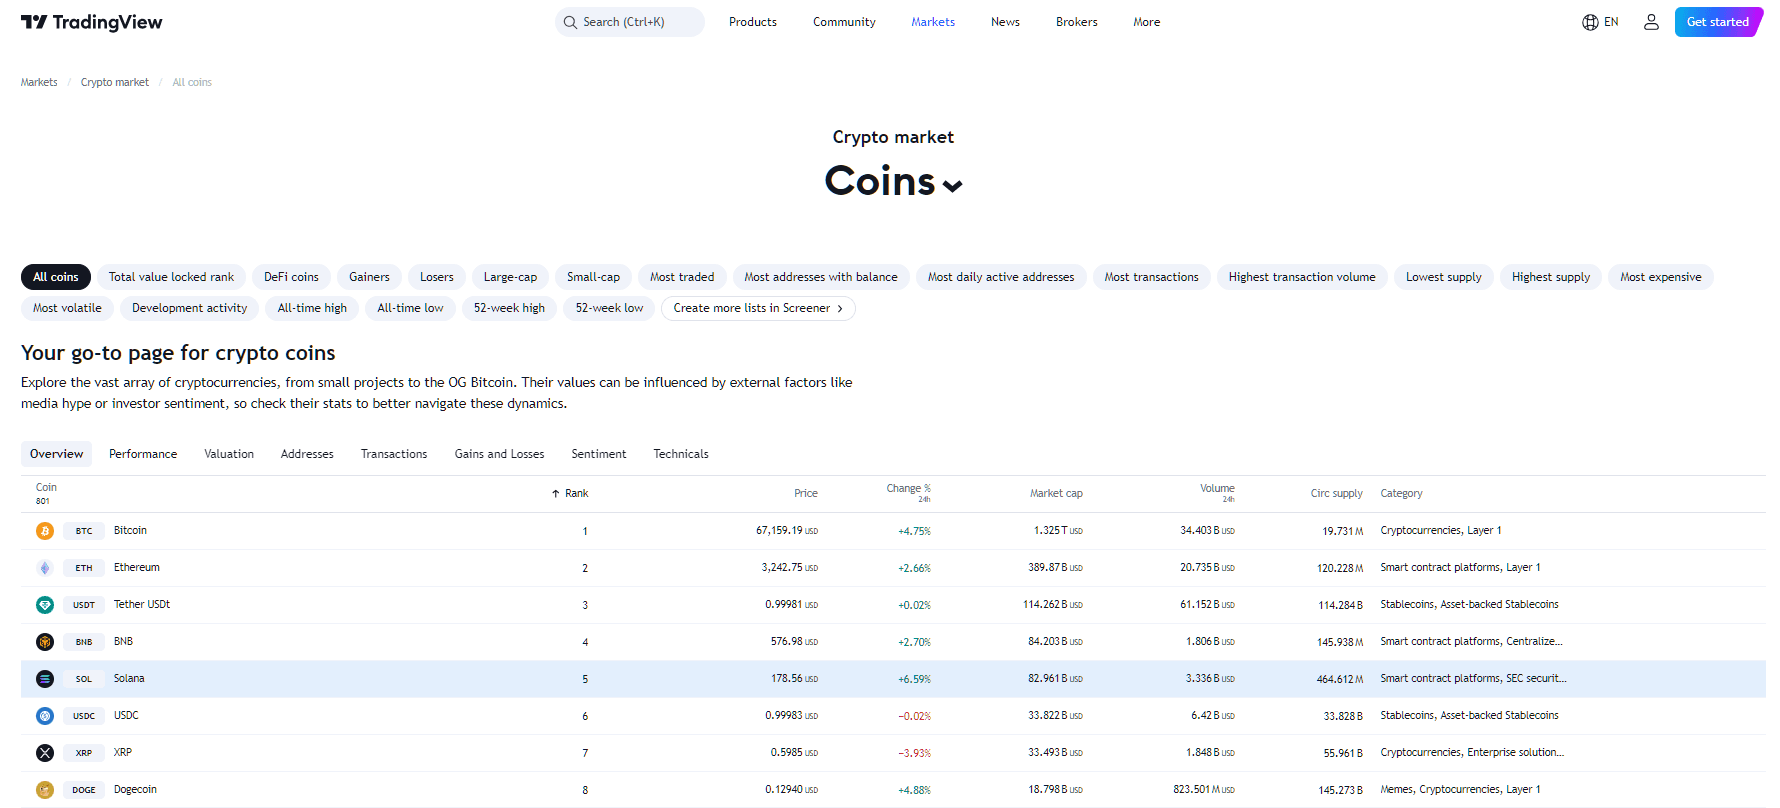The image size is (1780, 808).
Task: Open the News menu
Action: 1005,22
